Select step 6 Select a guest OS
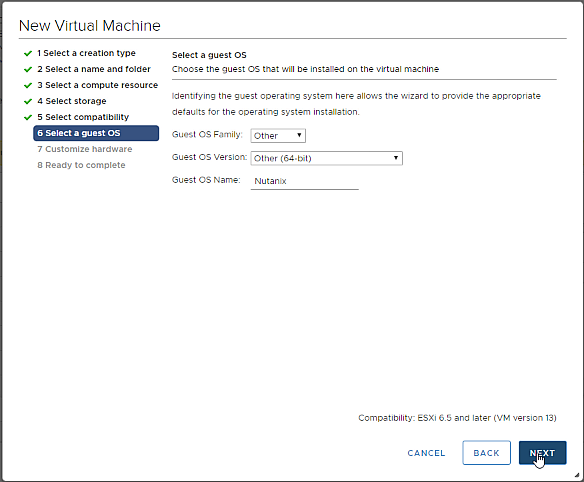The image size is (584, 482). pos(96,133)
